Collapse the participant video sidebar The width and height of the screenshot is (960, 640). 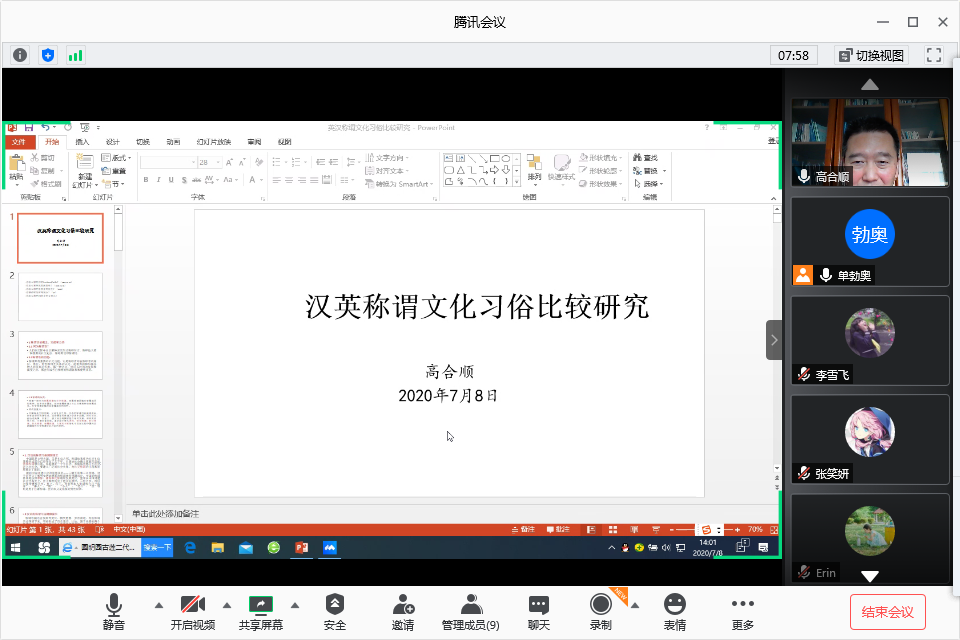click(774, 340)
